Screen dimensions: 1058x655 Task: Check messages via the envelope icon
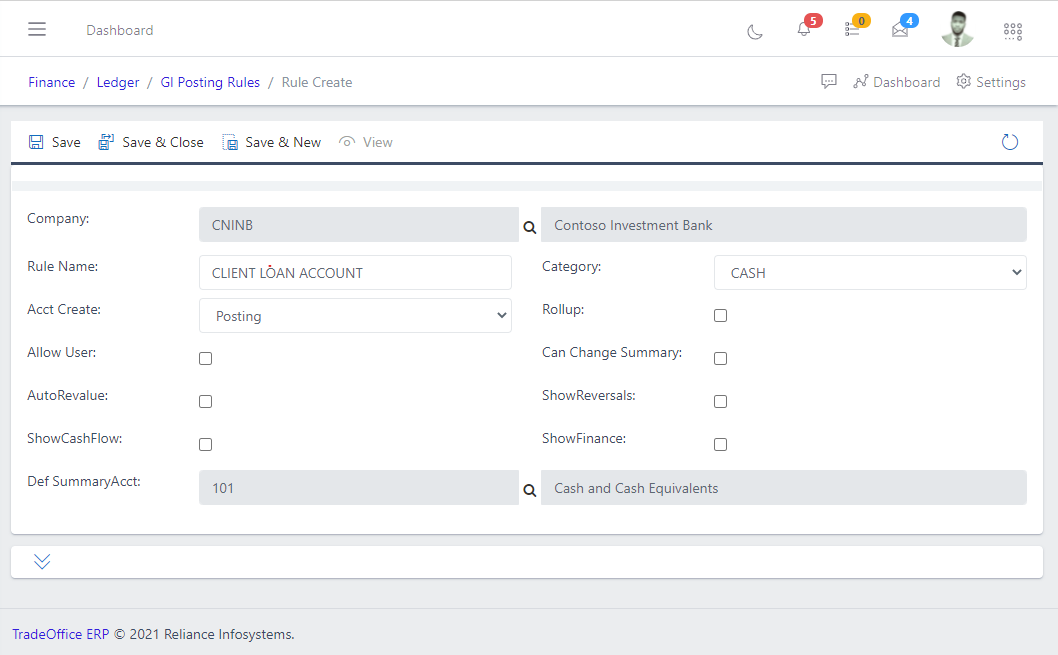pyautogui.click(x=899, y=31)
